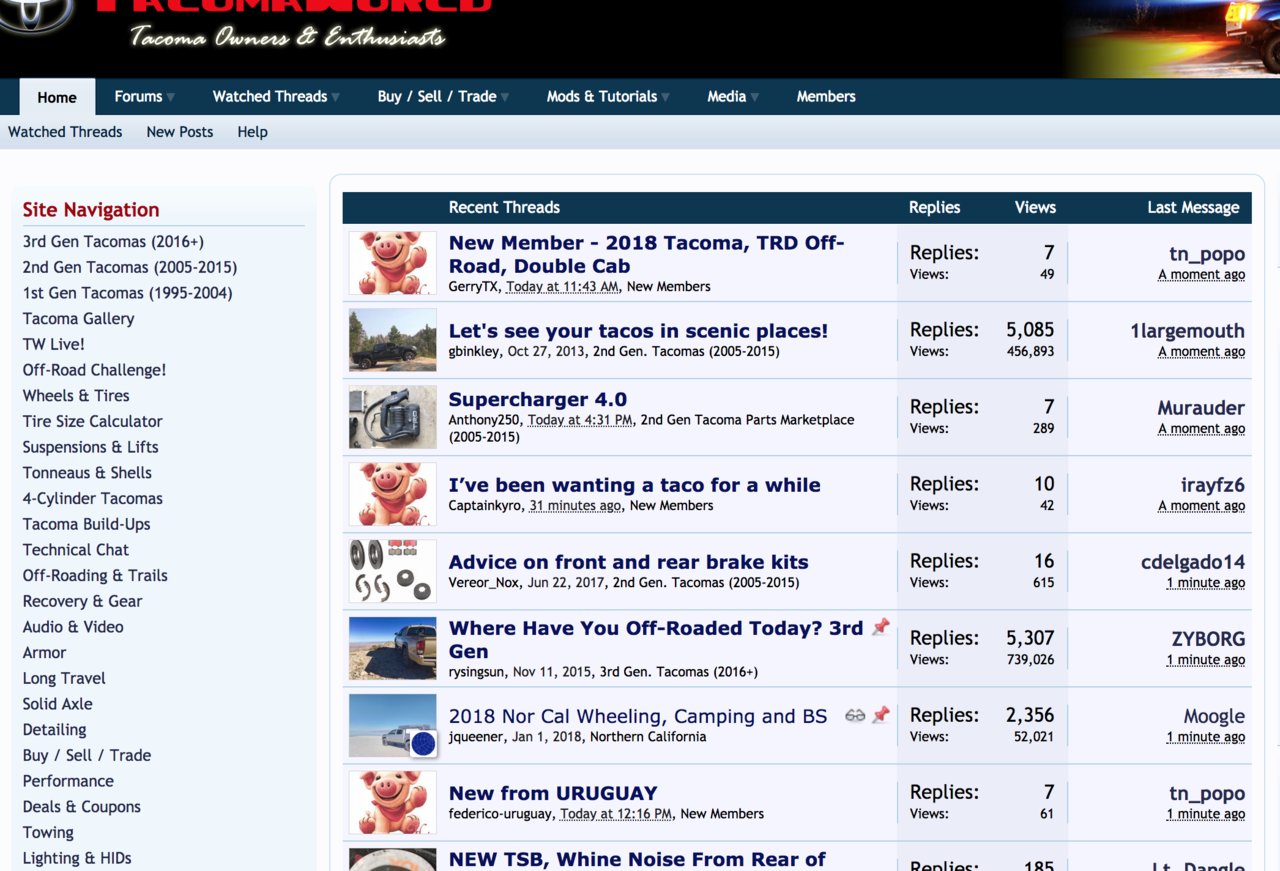
Task: Open TW Live! in Site Navigation
Action: point(54,344)
